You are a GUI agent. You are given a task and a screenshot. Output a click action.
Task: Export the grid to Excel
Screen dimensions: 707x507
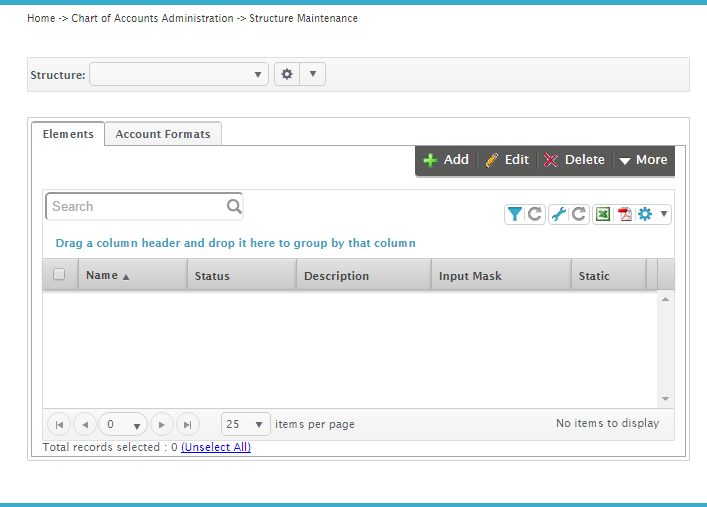603,214
